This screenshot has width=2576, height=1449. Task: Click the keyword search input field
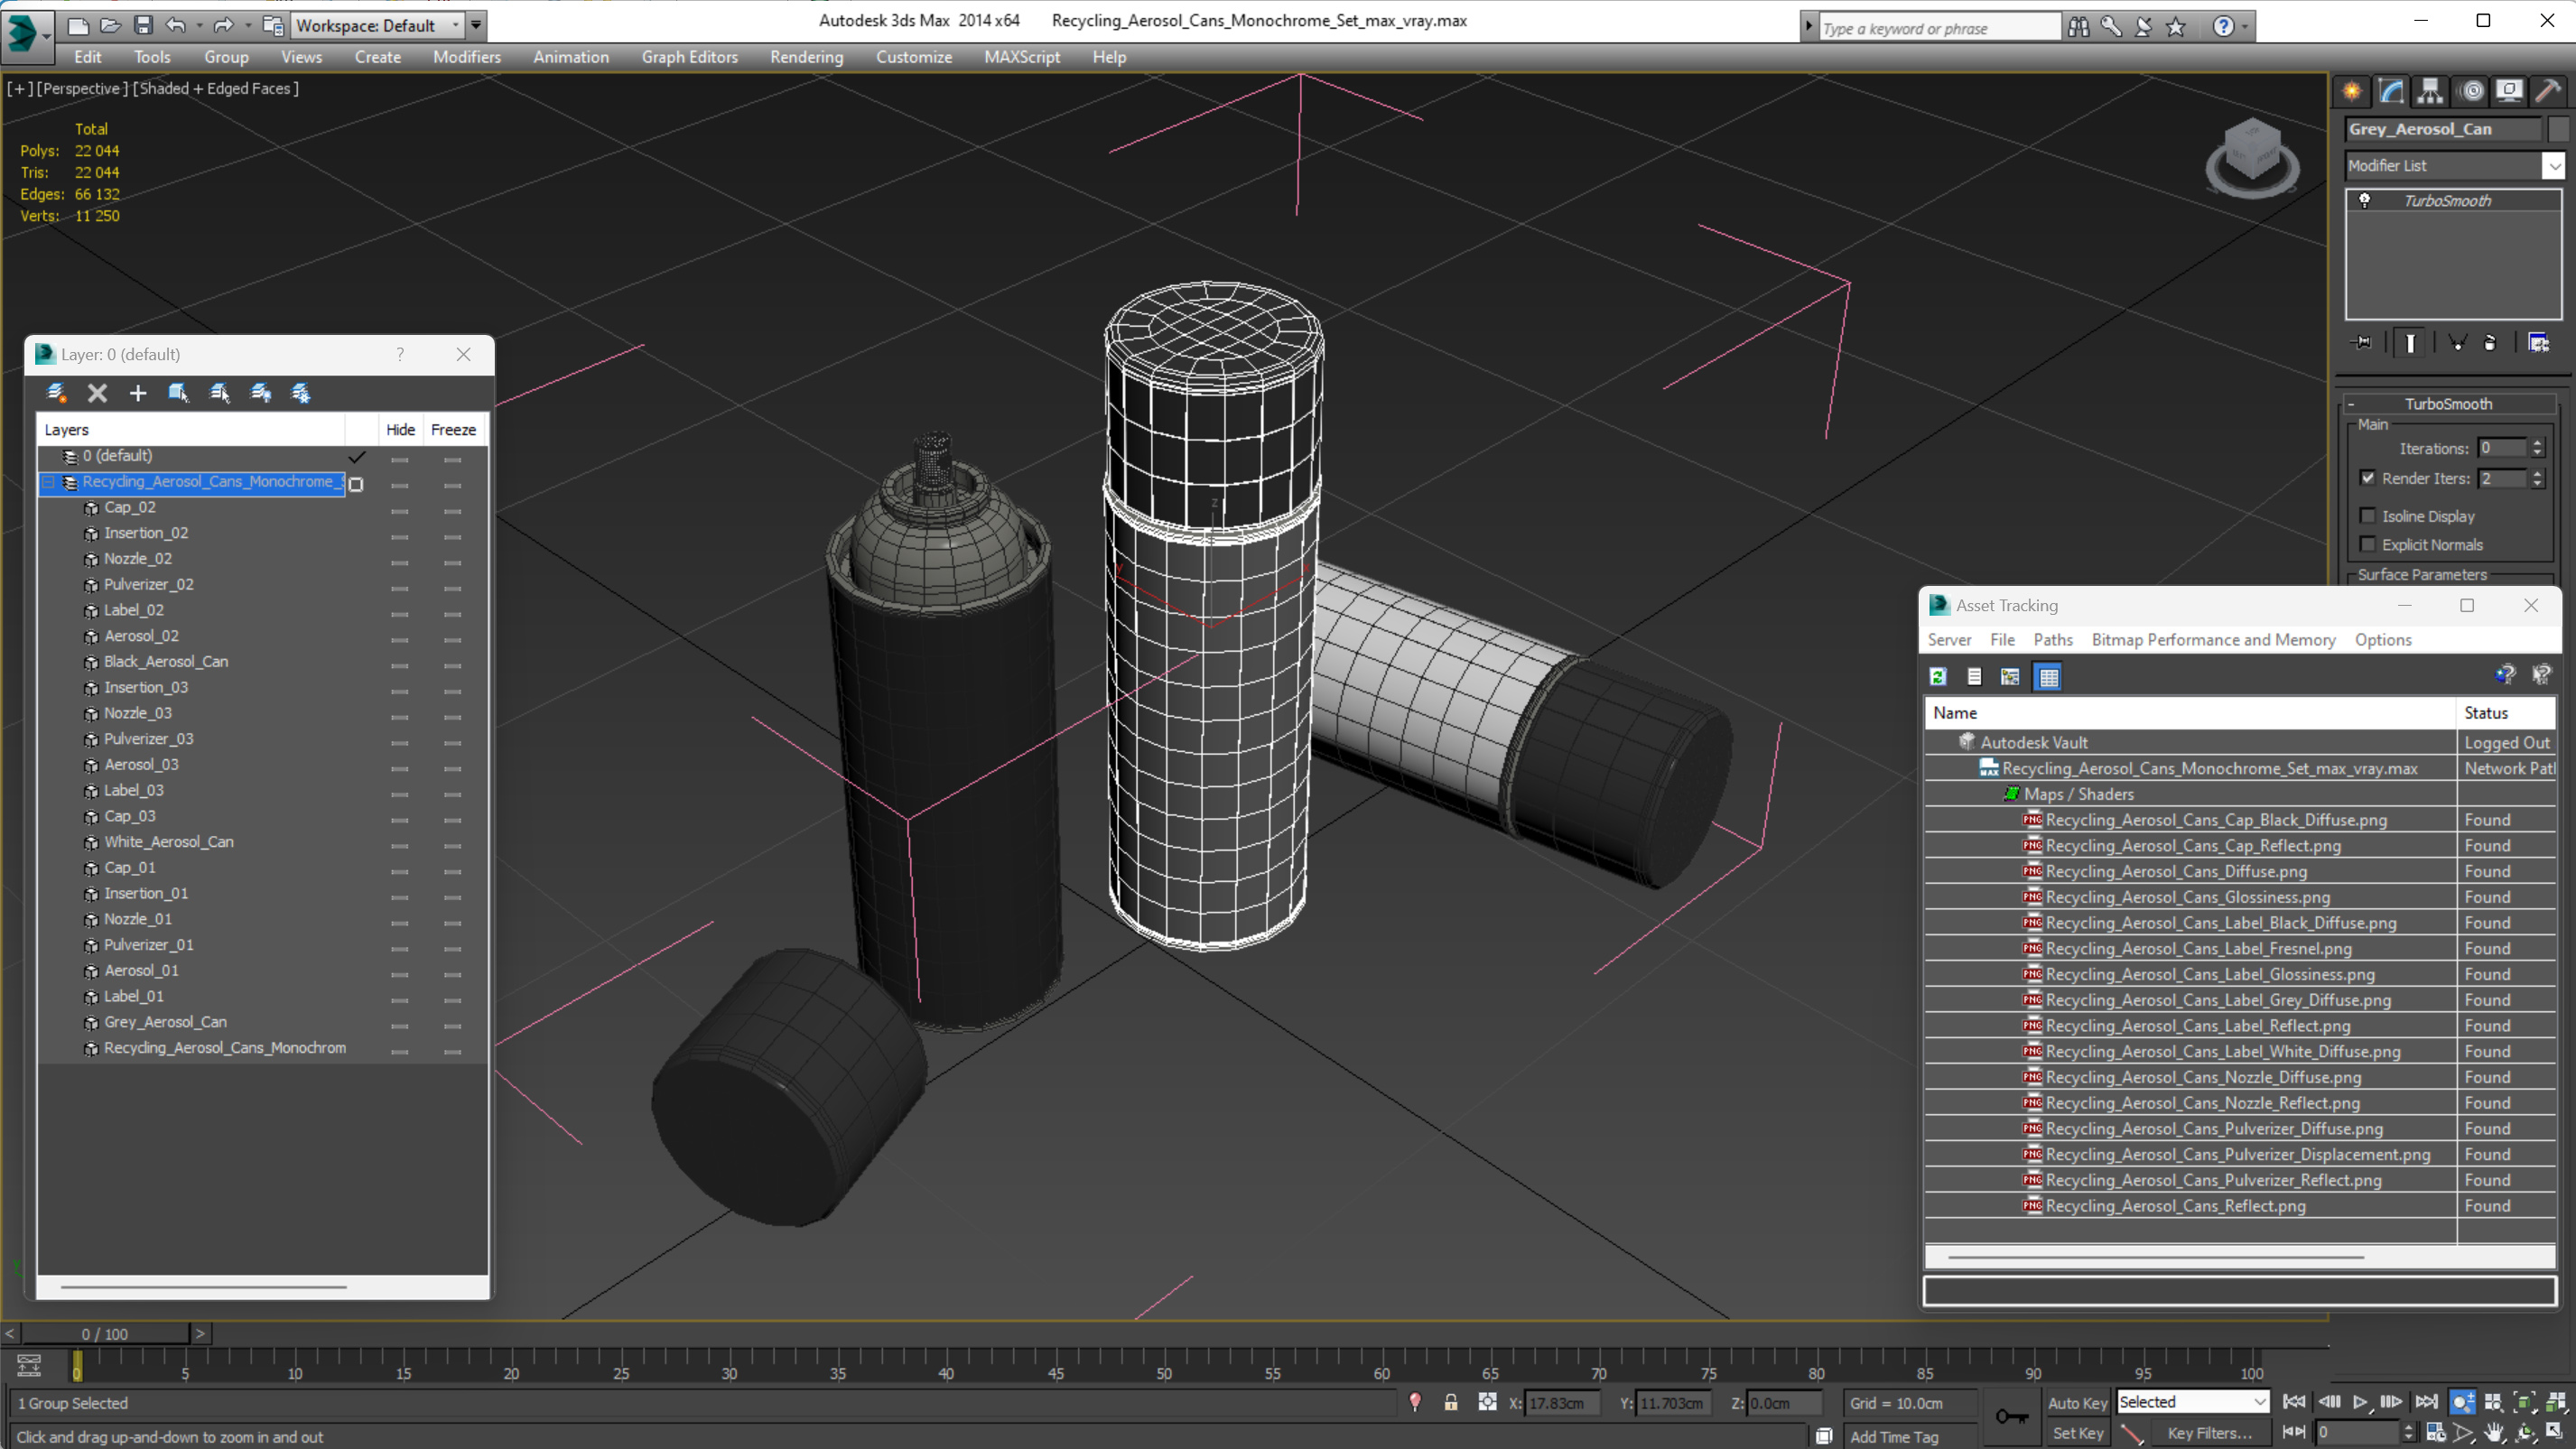pos(1939,27)
